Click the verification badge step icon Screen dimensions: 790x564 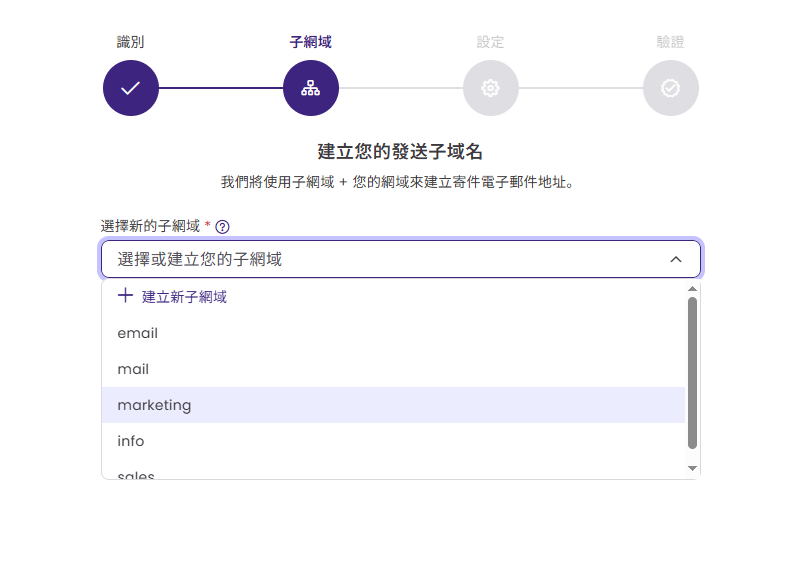click(671, 88)
